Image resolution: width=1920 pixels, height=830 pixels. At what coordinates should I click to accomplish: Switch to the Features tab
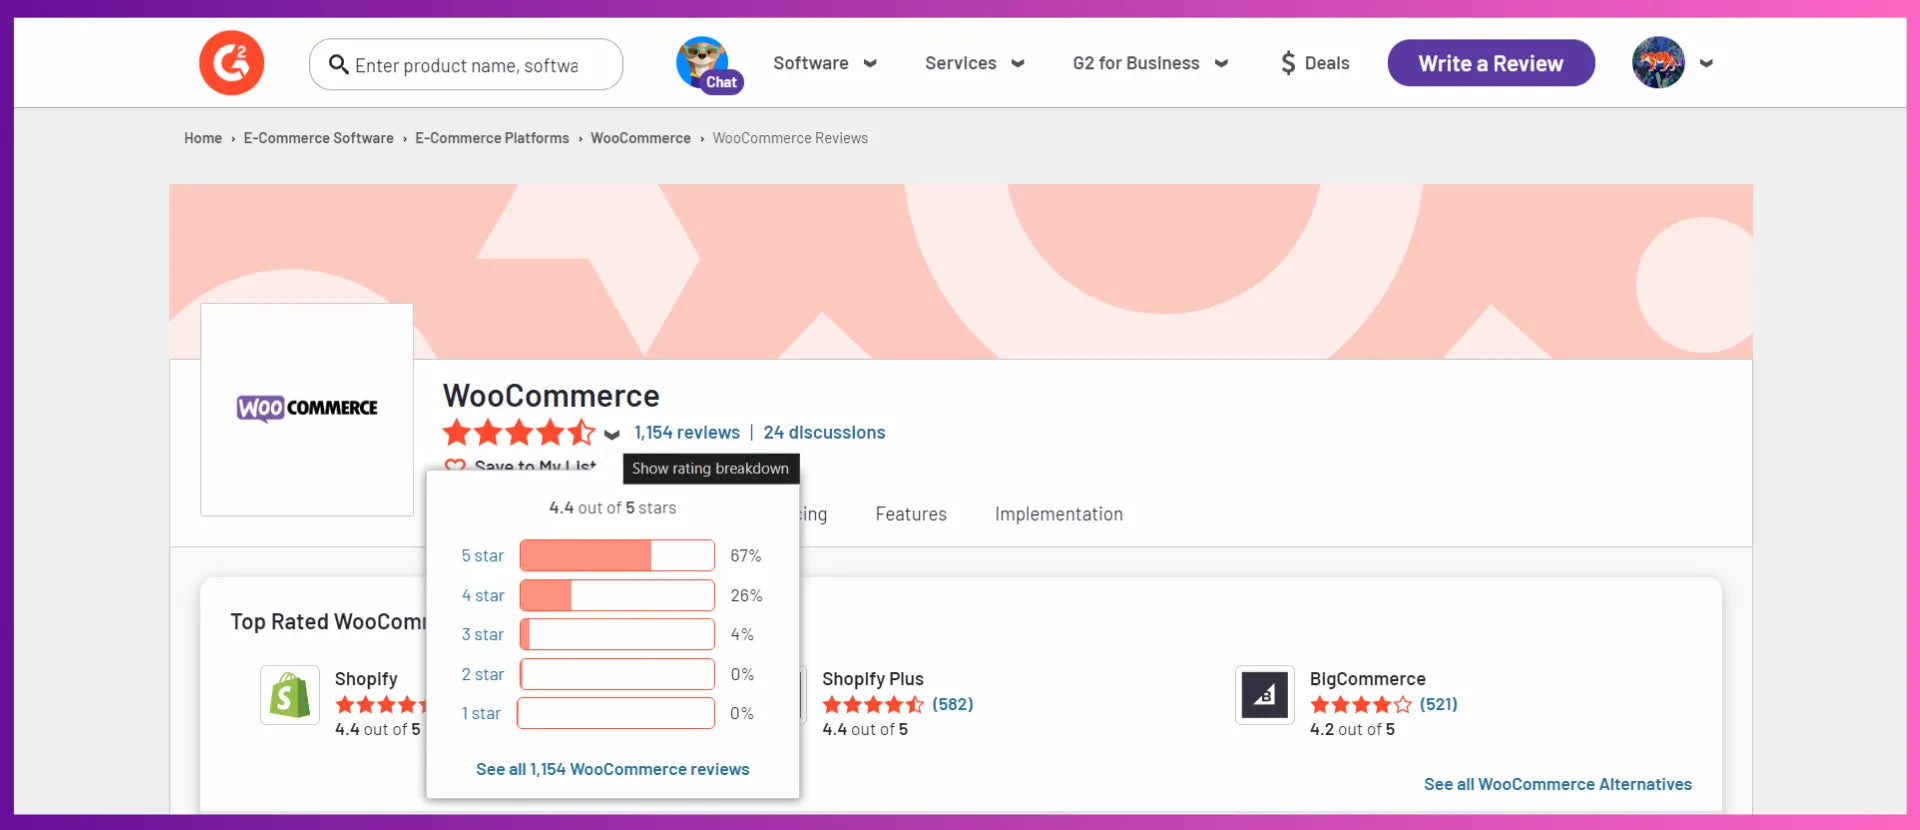(911, 514)
